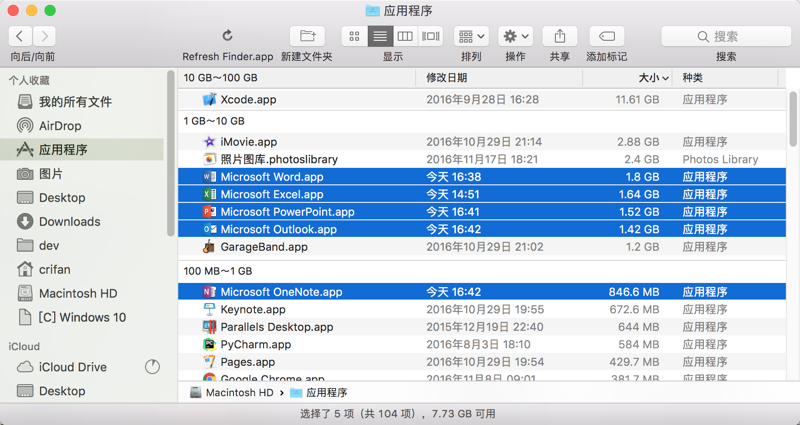Click the sidebar vertical scrollbar

coord(170,153)
